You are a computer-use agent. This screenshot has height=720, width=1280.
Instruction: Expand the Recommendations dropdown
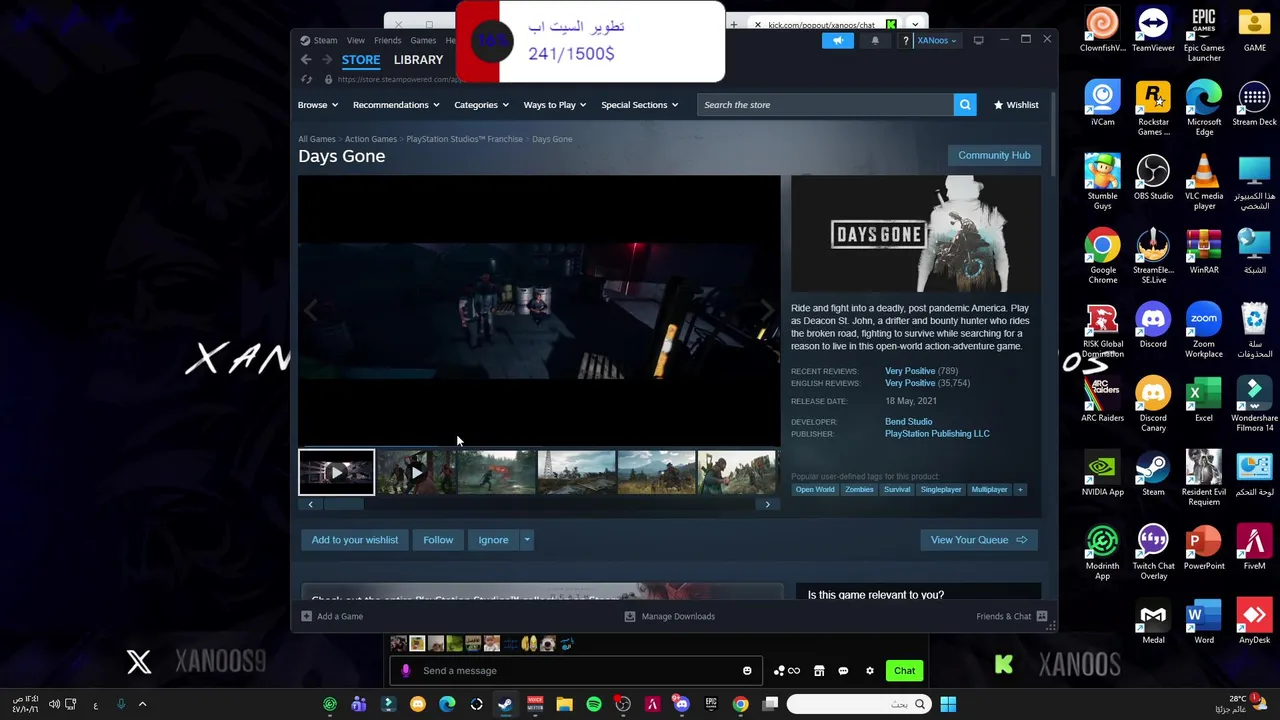[x=396, y=105]
